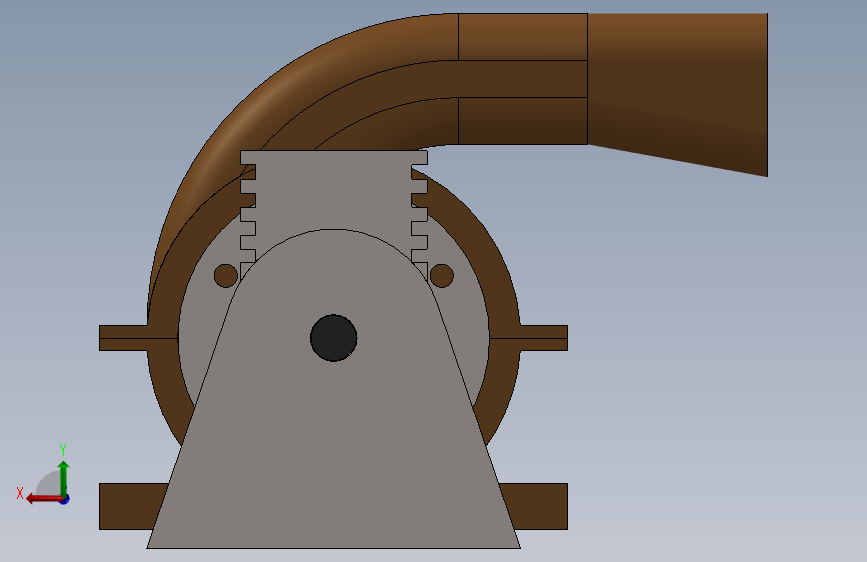Select the small brown hole right of bracket
867x562 pixels.
click(442, 275)
